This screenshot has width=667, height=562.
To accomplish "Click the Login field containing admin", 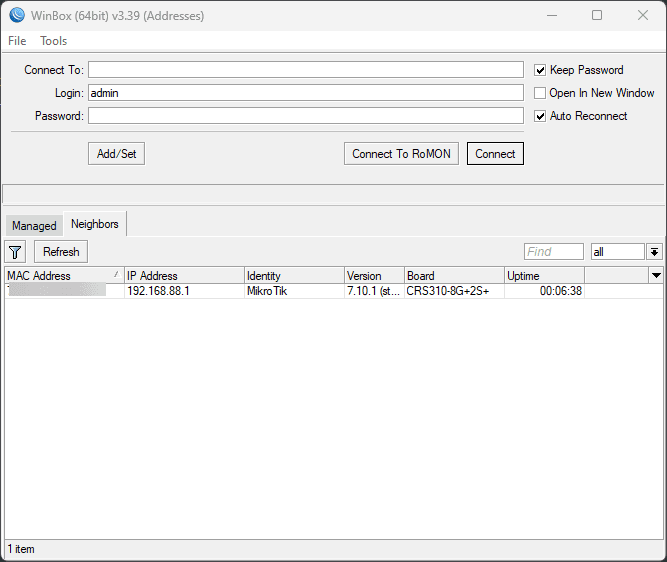I will click(x=306, y=93).
